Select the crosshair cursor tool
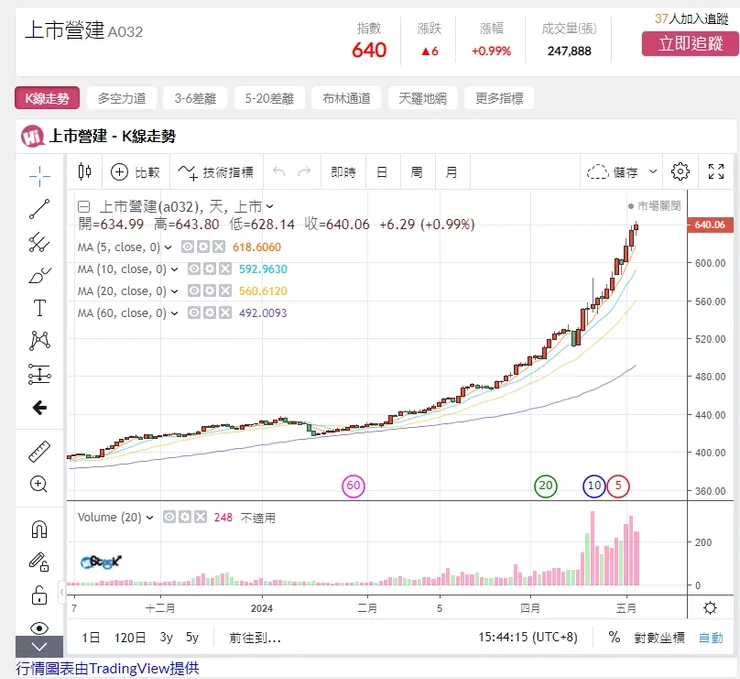The height and width of the screenshot is (679, 740). 40,176
